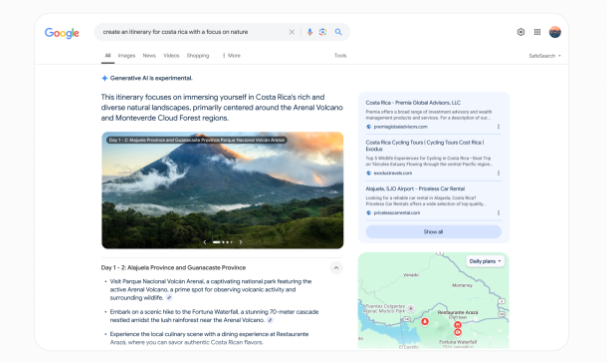Open the Costa Rica Cycling Tours link
Image resolution: width=607 pixels, height=363 pixels.
[425, 146]
